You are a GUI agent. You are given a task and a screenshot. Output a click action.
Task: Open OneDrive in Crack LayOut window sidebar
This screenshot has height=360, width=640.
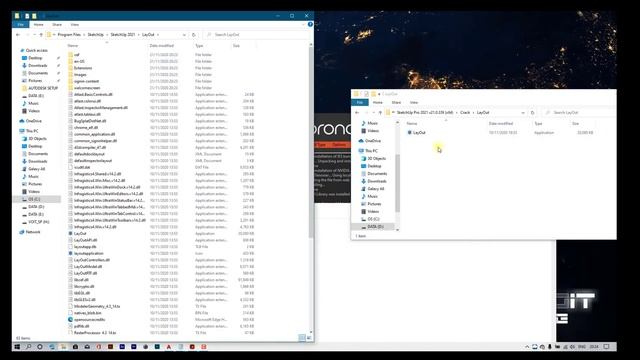pos(373,141)
